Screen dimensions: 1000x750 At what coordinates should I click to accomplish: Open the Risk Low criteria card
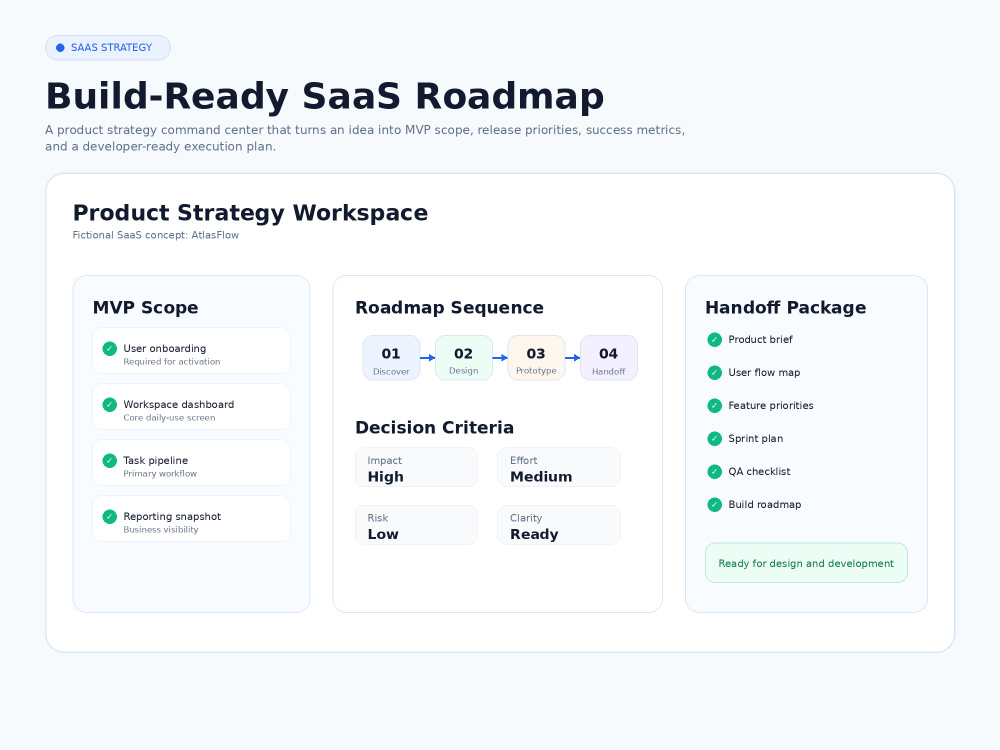coord(416,526)
